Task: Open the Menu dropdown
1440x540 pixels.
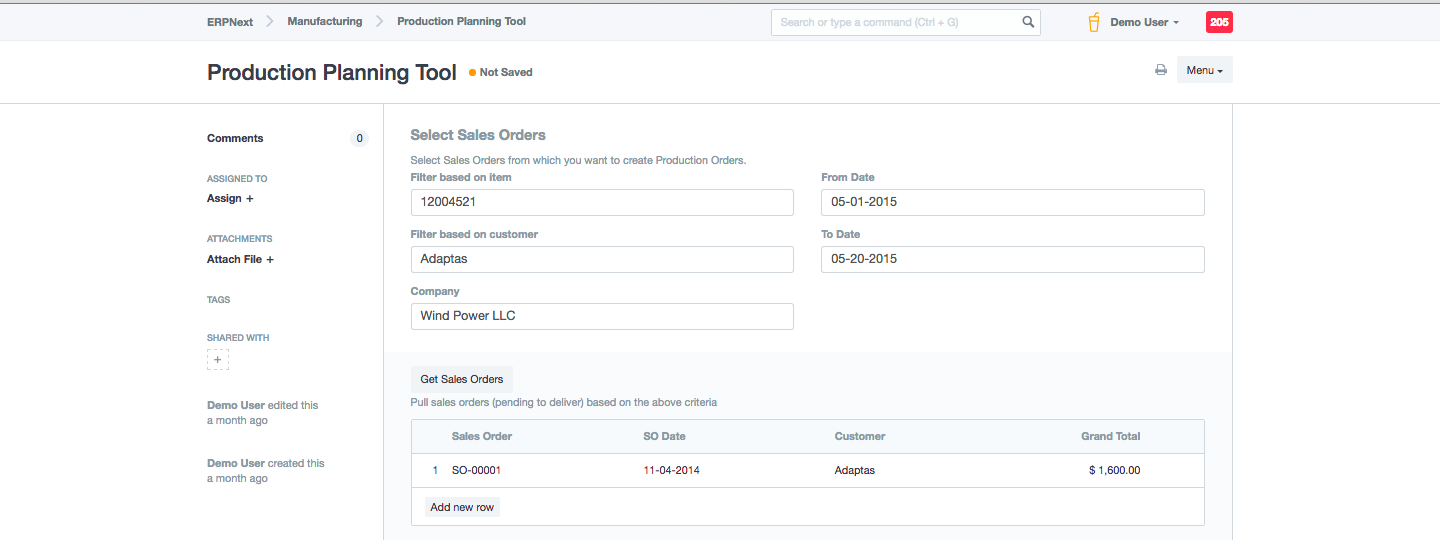Action: [x=1204, y=70]
